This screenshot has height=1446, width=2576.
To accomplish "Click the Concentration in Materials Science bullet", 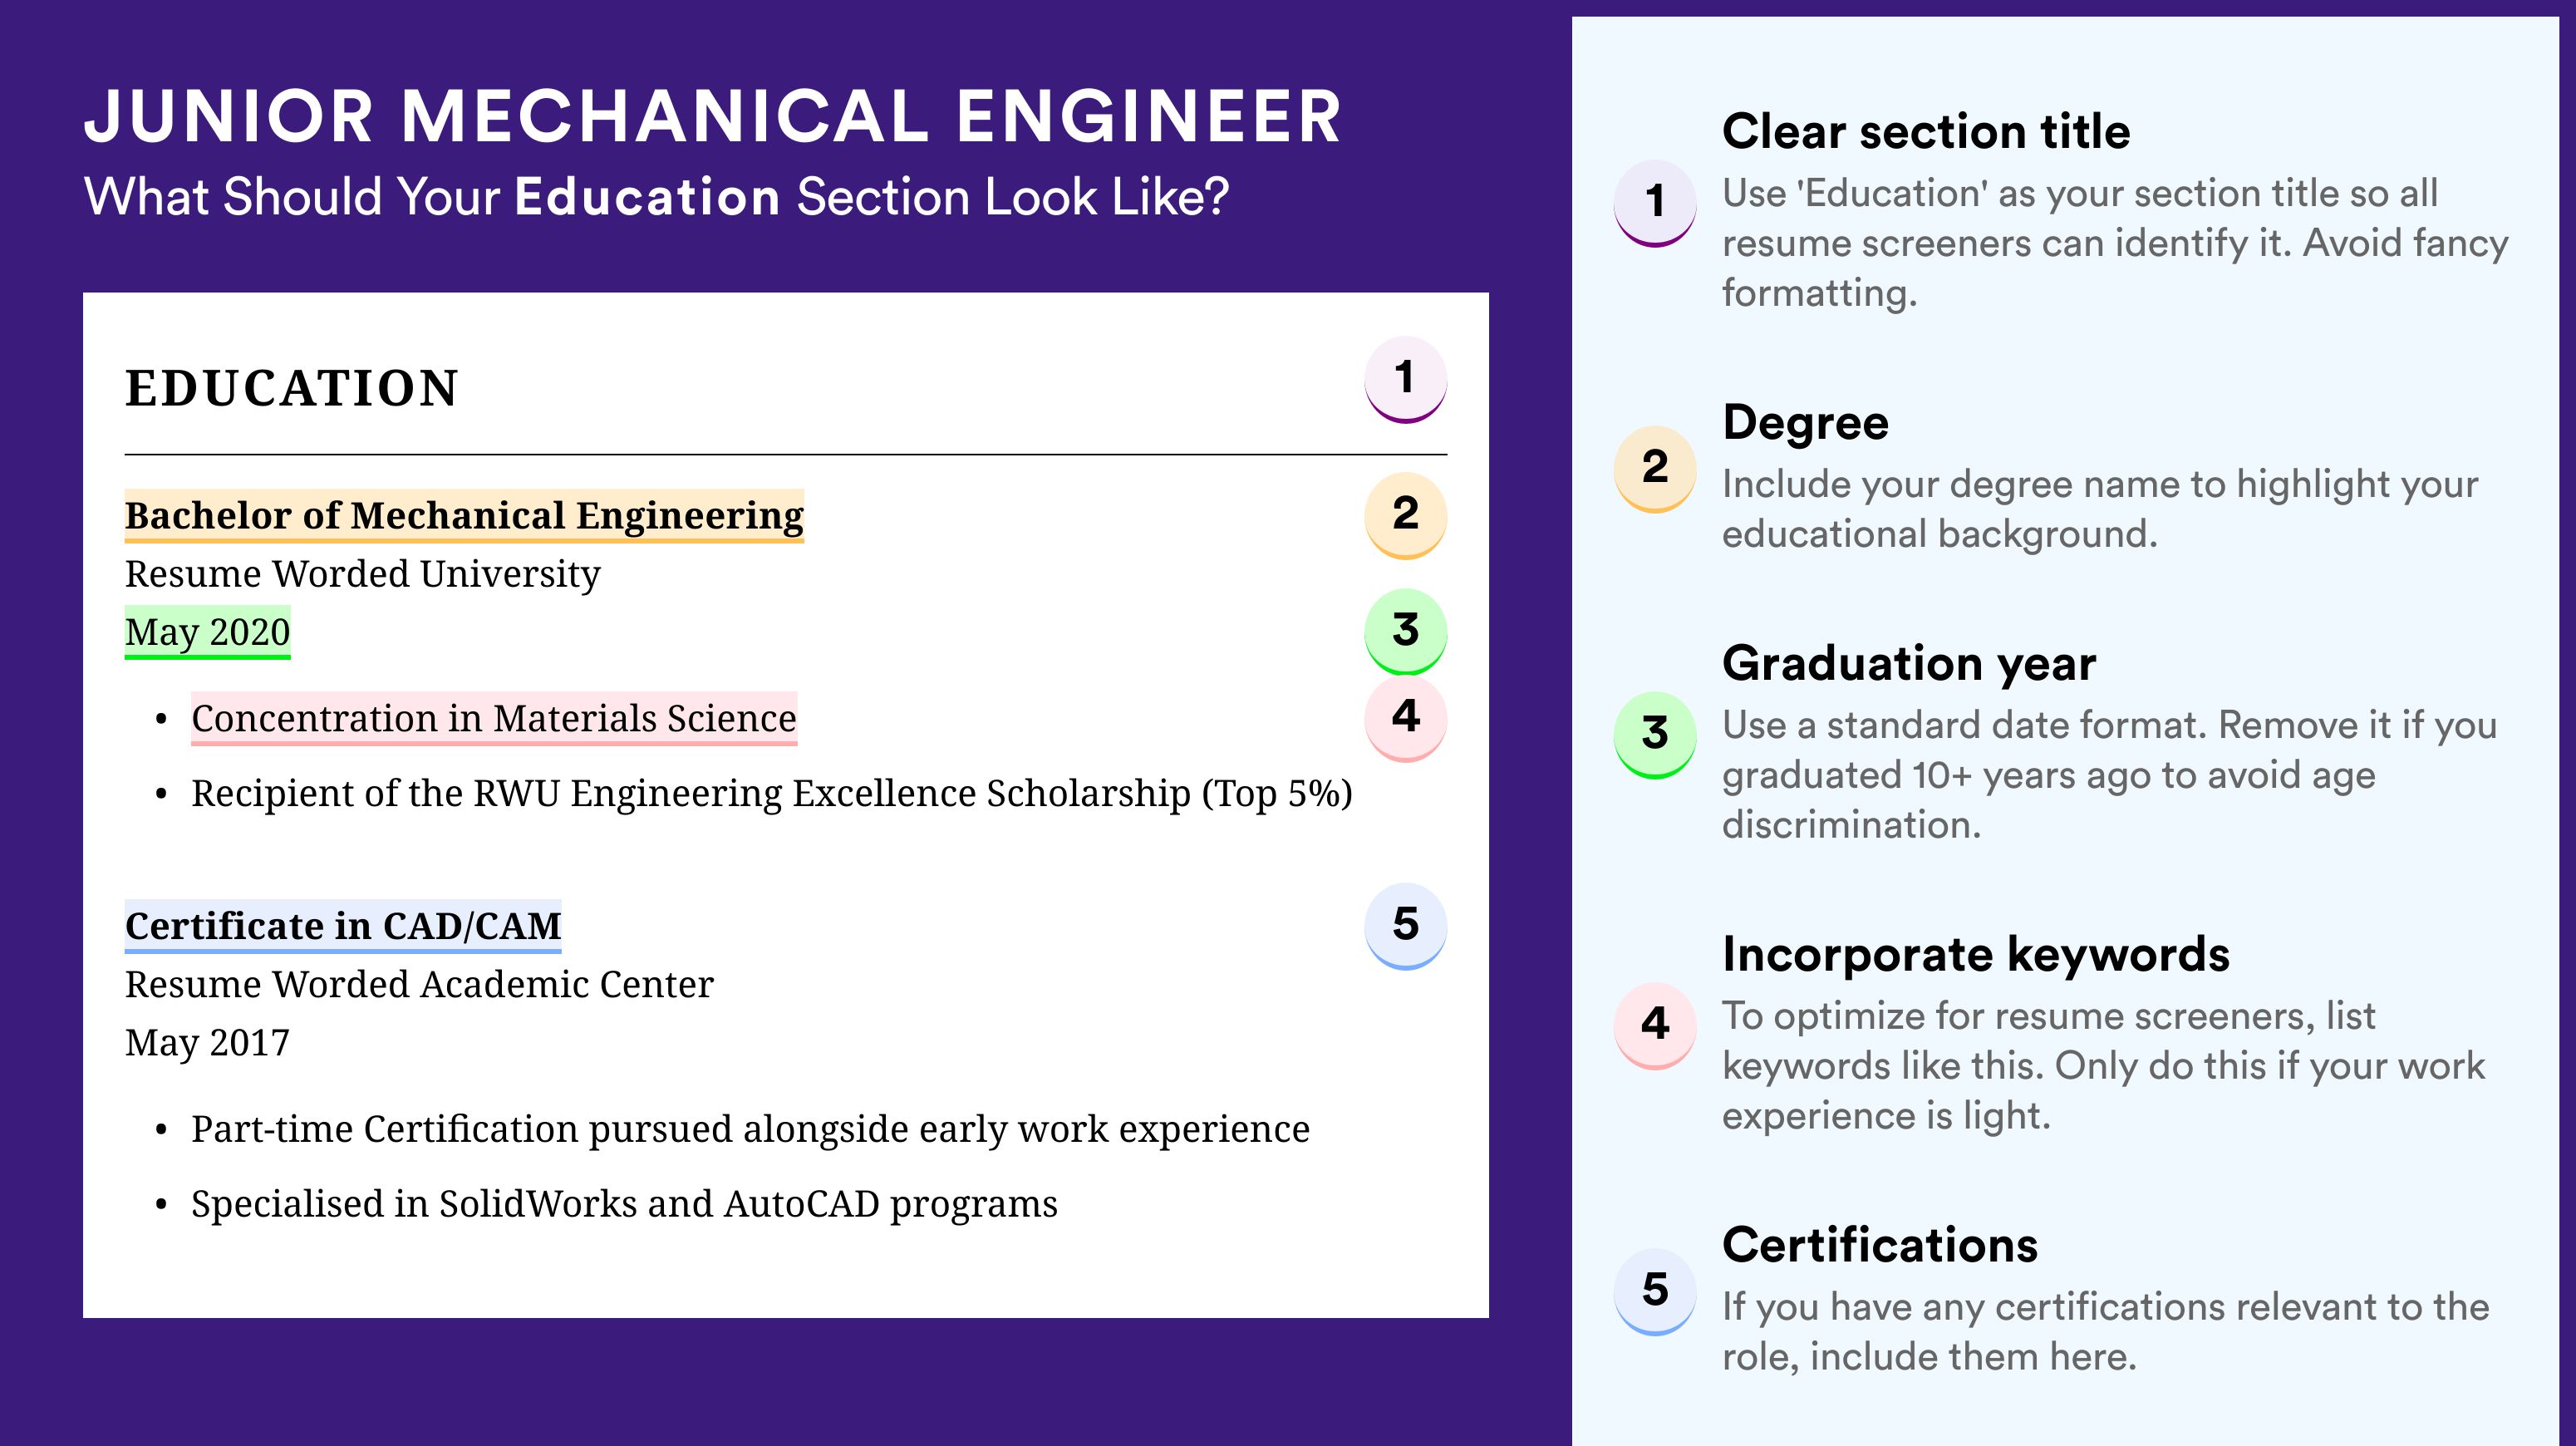I will pos(494,718).
